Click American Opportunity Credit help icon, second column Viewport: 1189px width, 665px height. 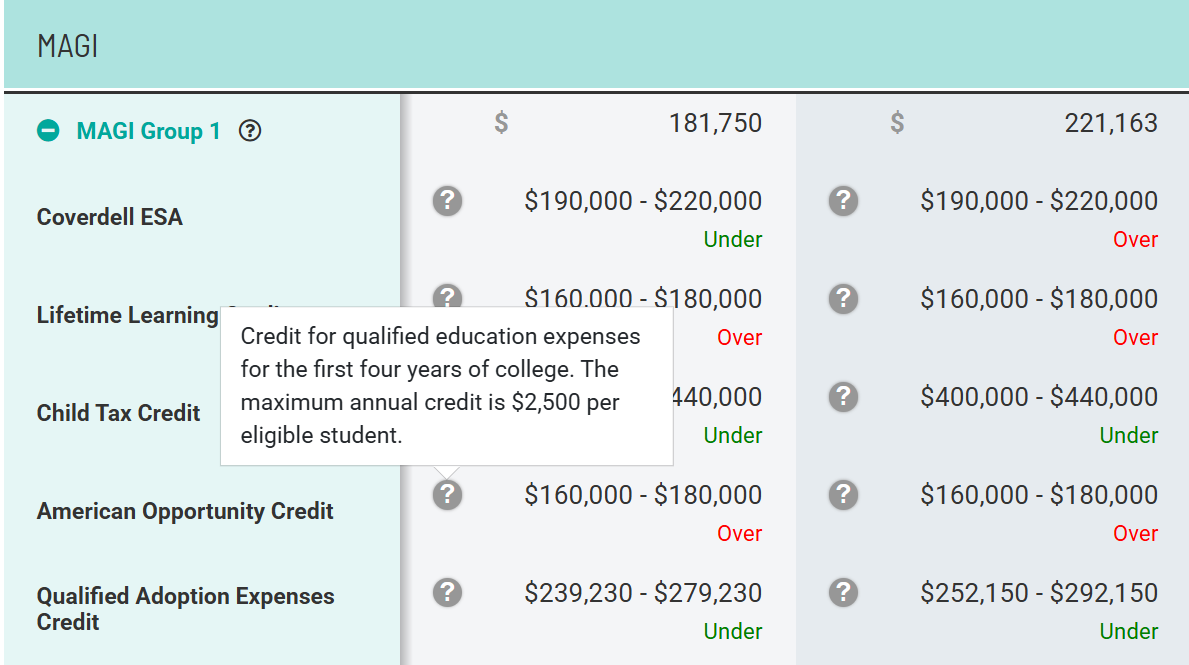tap(843, 494)
